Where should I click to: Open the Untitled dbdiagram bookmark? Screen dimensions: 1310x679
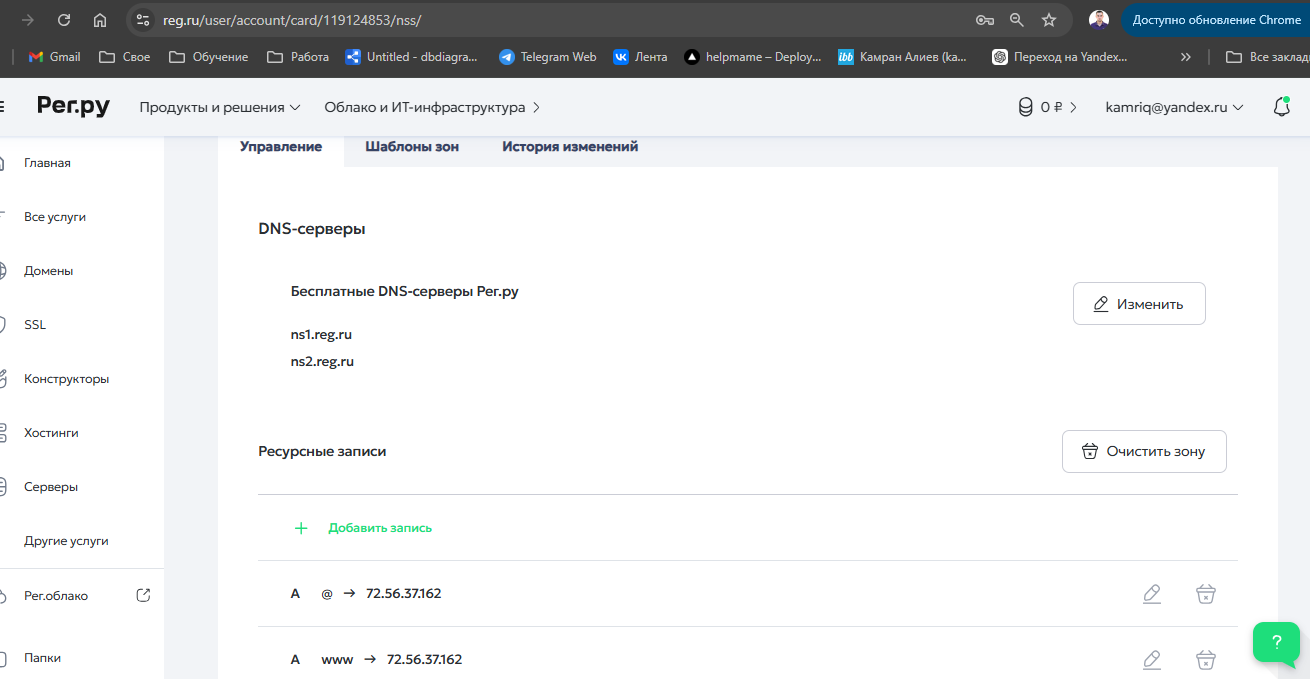[412, 57]
